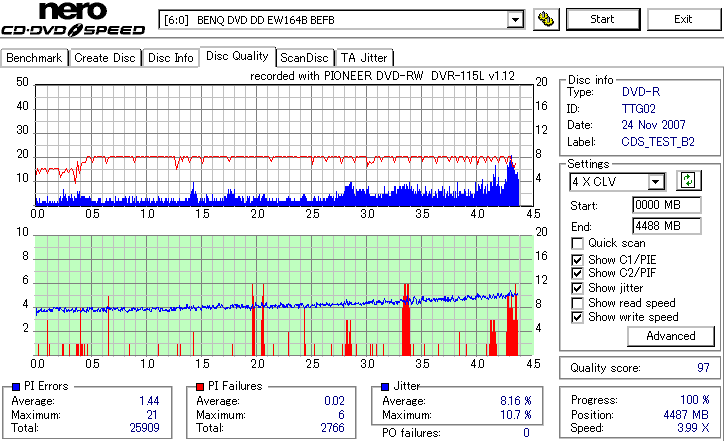This screenshot has height=441, width=724.
Task: Disable Show write speed checkbox
Action: [x=577, y=318]
